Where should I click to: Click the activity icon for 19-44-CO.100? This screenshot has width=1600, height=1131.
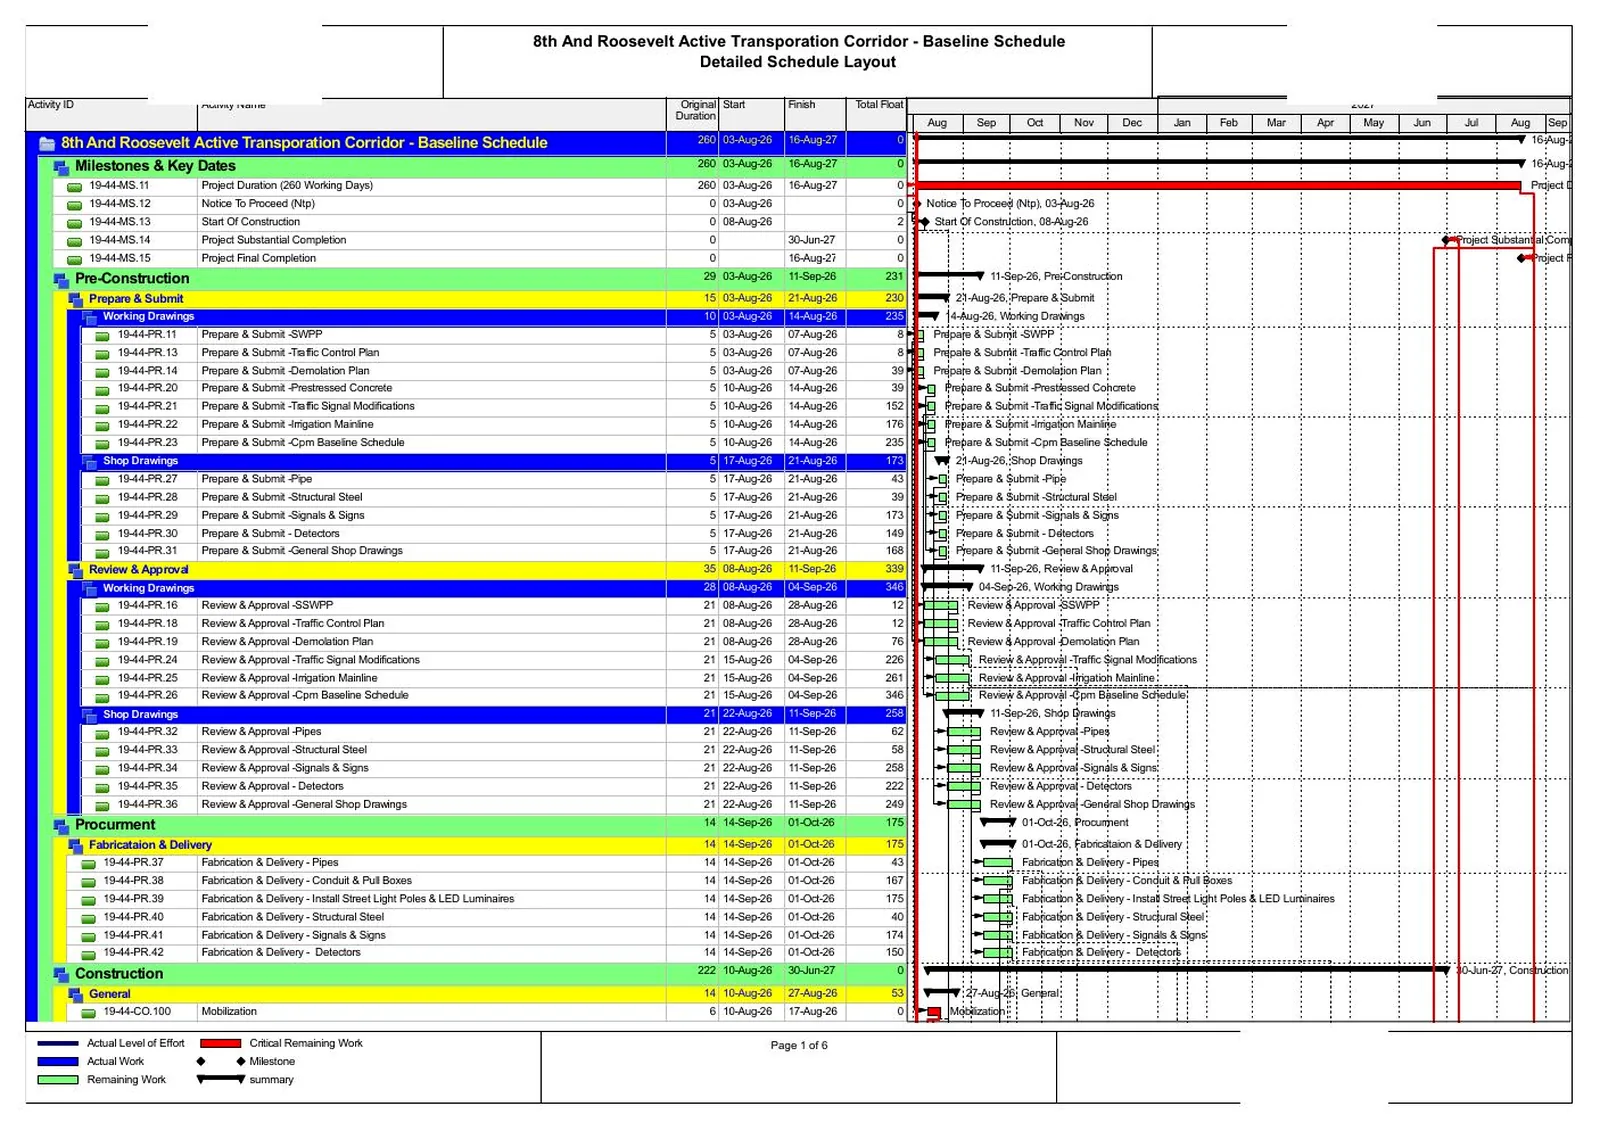[x=88, y=1013]
